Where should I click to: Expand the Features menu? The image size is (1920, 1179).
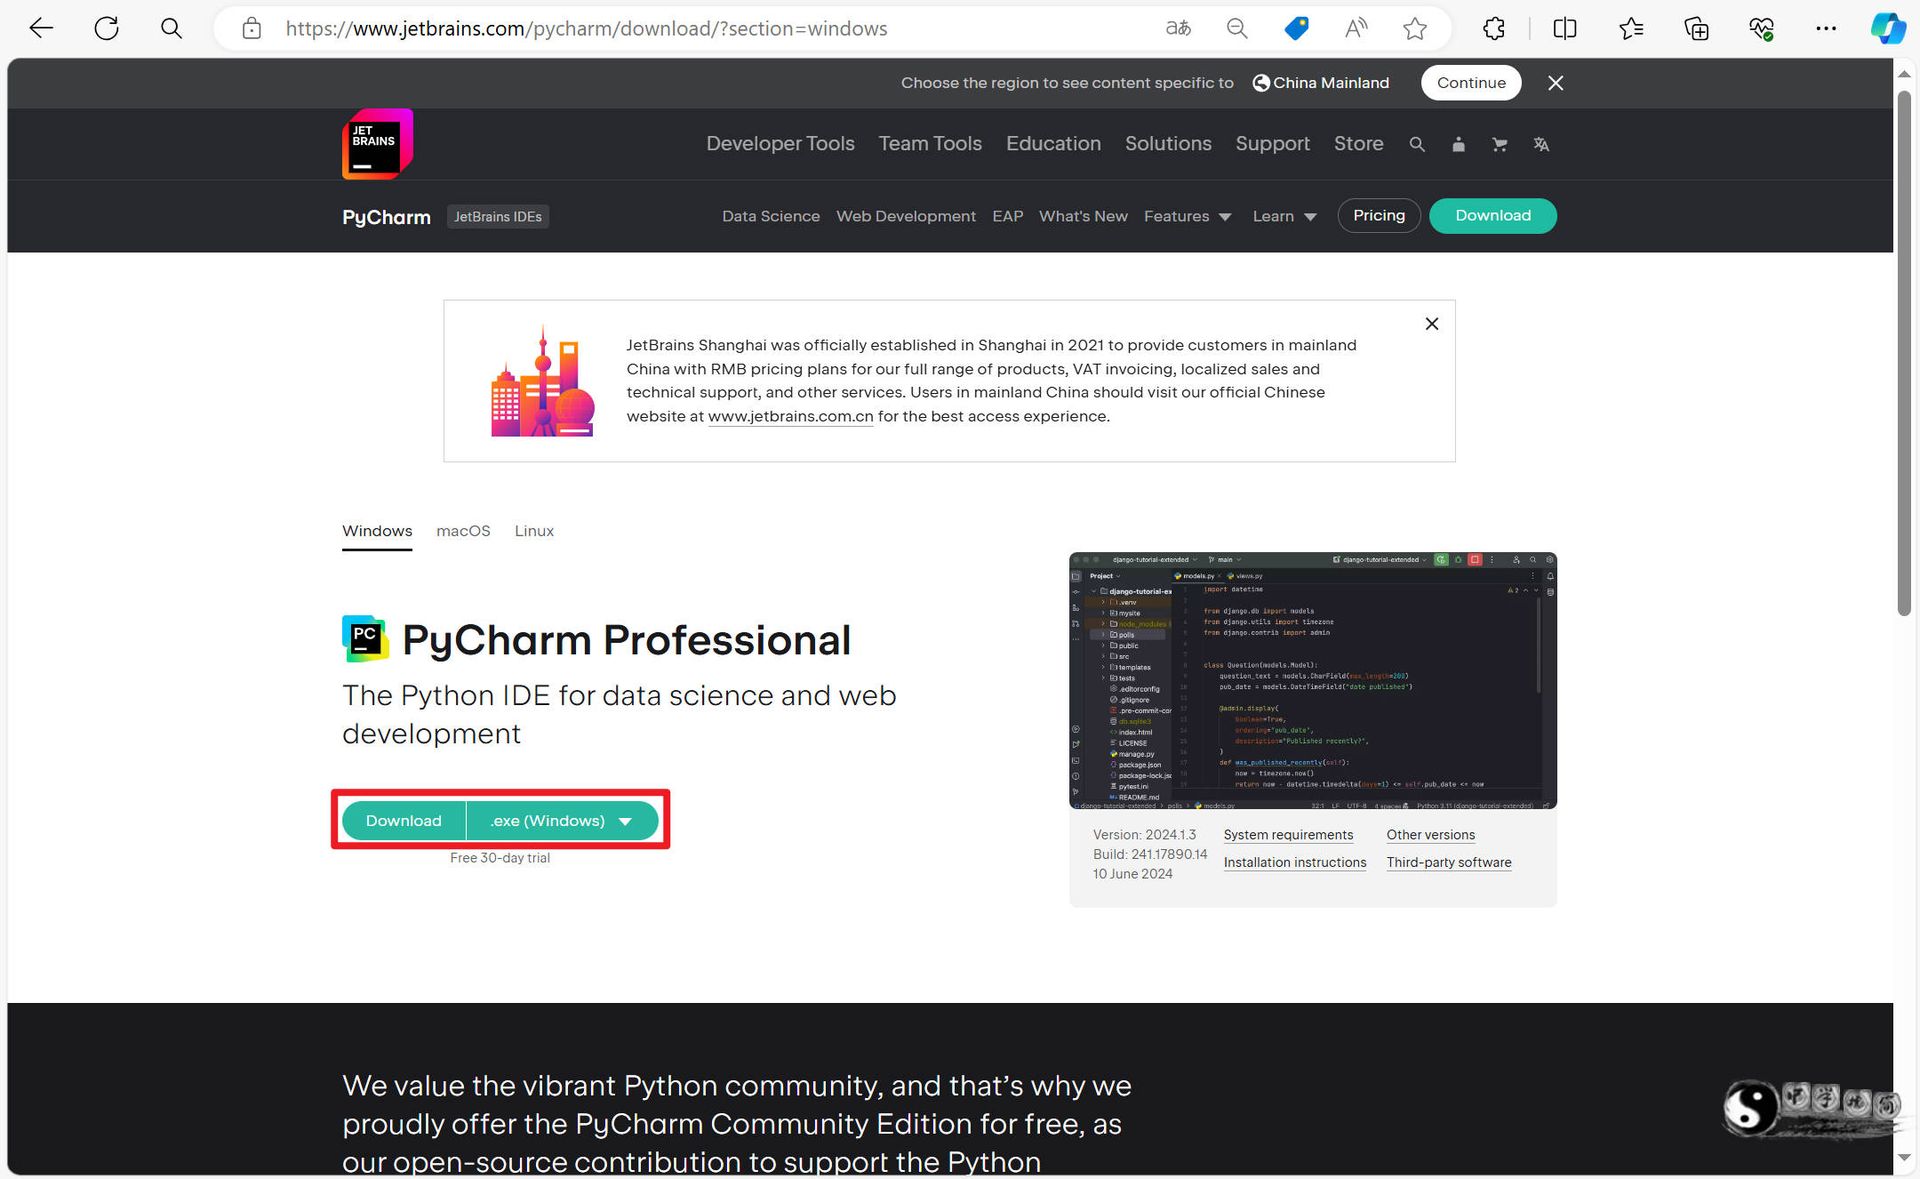[x=1187, y=216]
